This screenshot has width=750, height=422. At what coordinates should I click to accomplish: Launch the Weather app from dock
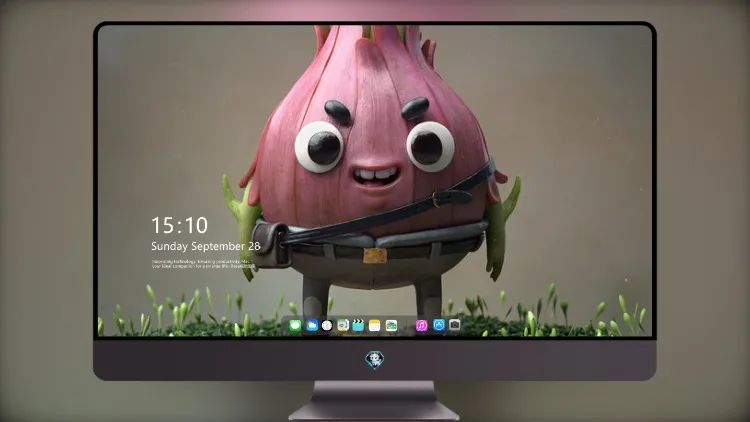[x=312, y=326]
